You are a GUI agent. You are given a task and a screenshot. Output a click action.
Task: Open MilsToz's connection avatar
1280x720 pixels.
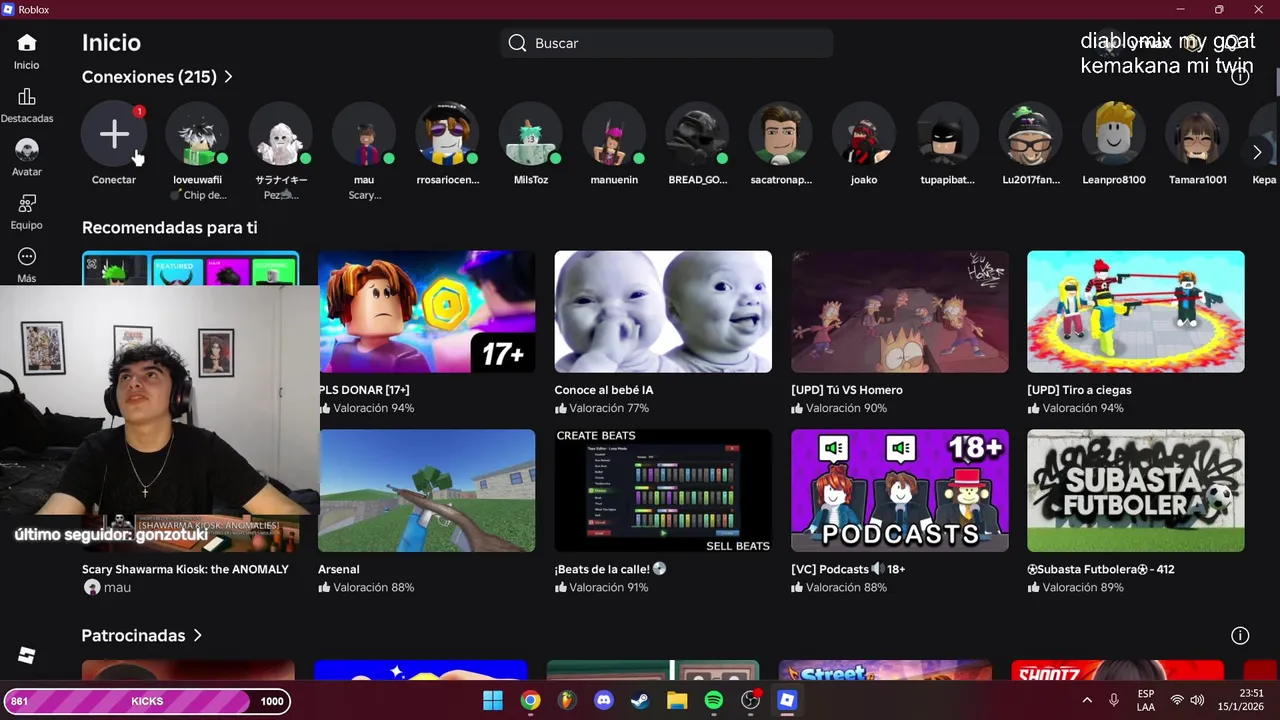[531, 134]
